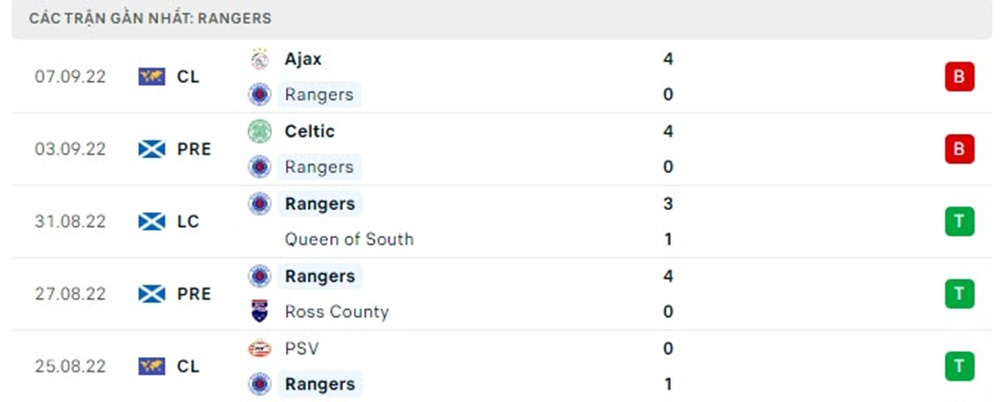The image size is (1000, 402).
Task: Open the Ross County team link
Action: click(336, 312)
